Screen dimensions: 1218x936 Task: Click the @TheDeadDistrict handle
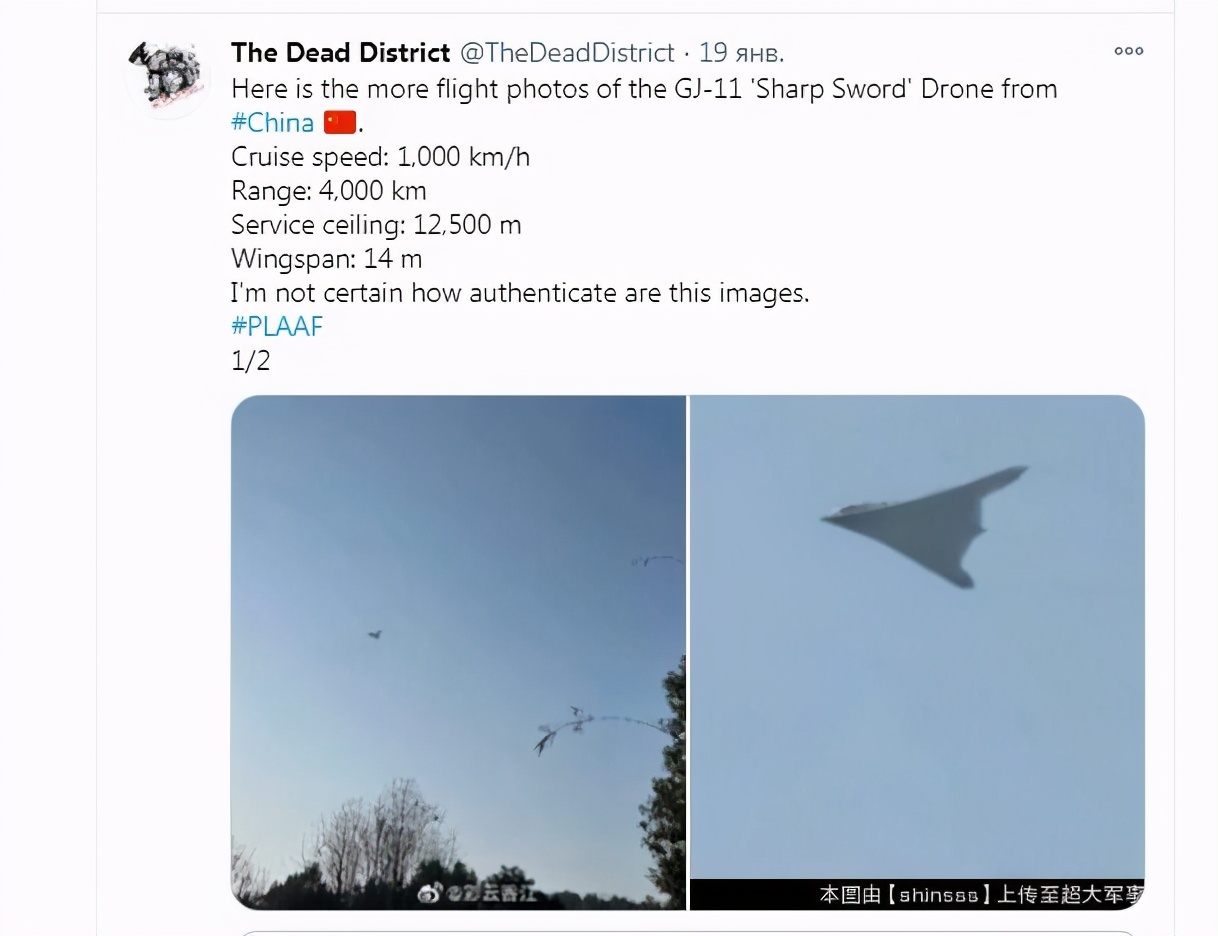coord(567,52)
